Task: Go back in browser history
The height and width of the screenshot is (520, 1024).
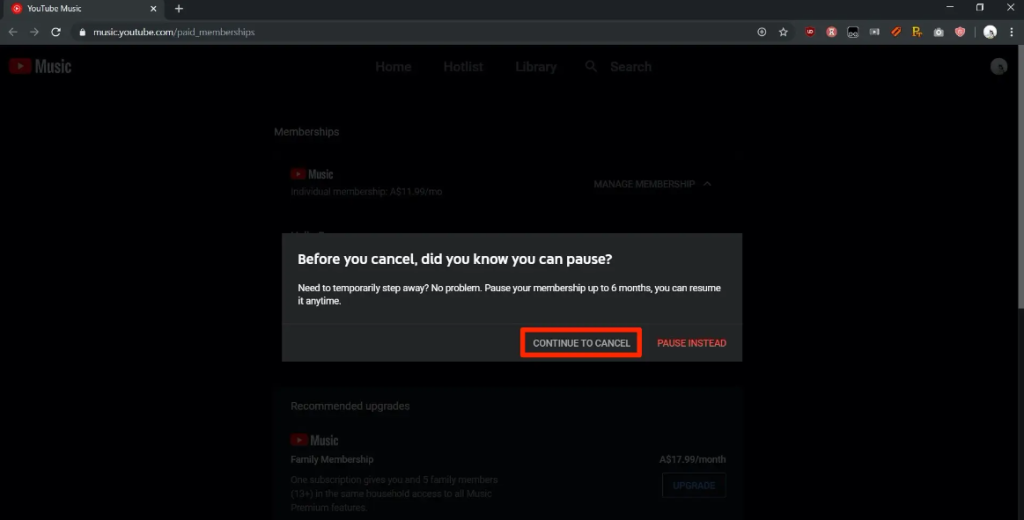Action: pyautogui.click(x=13, y=32)
